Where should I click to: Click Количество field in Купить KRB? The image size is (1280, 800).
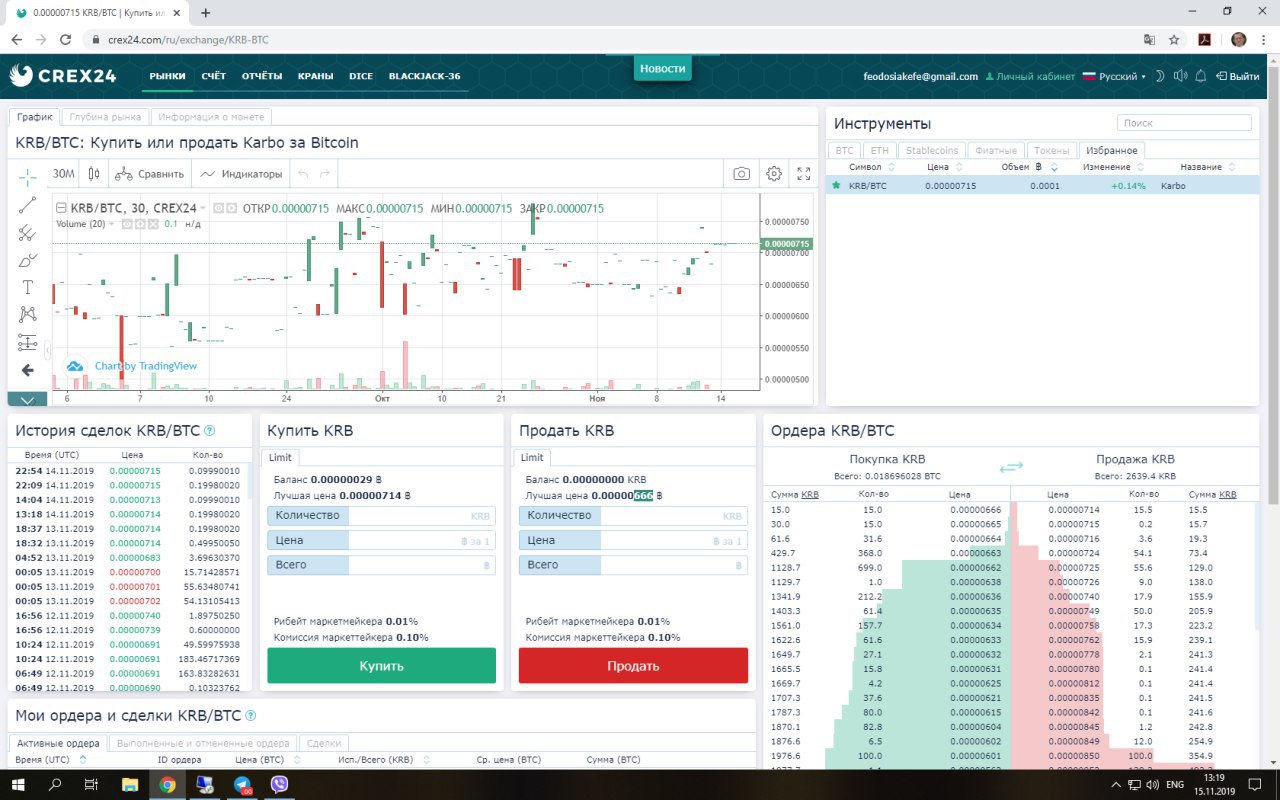[381, 516]
